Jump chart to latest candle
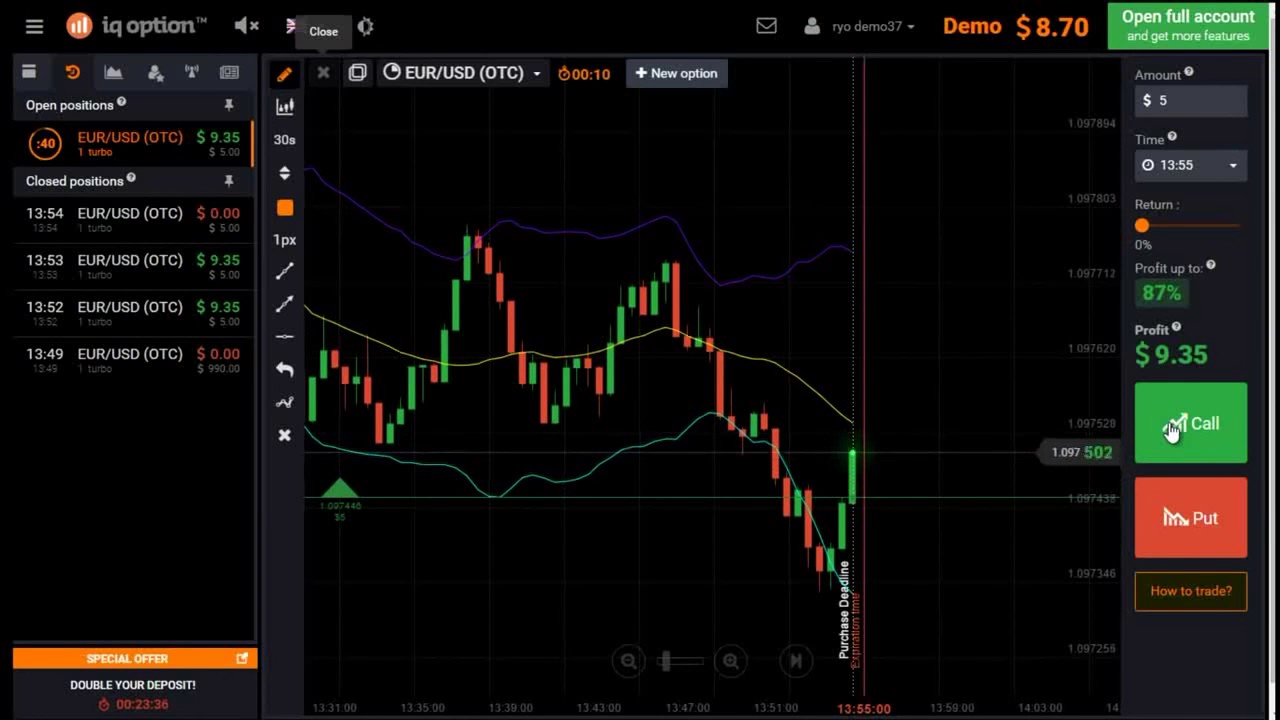The width and height of the screenshot is (1280, 720). point(796,661)
